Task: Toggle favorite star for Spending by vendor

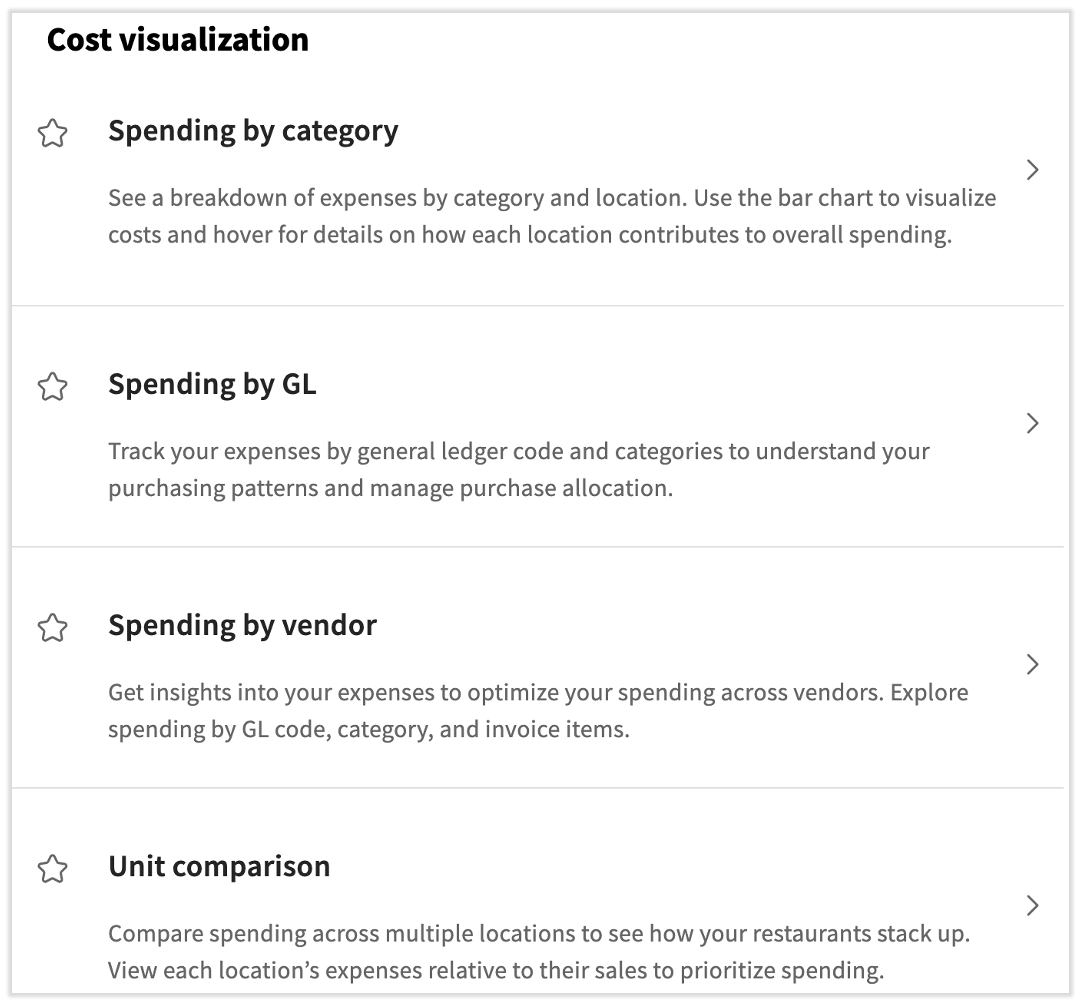Action: [52, 627]
